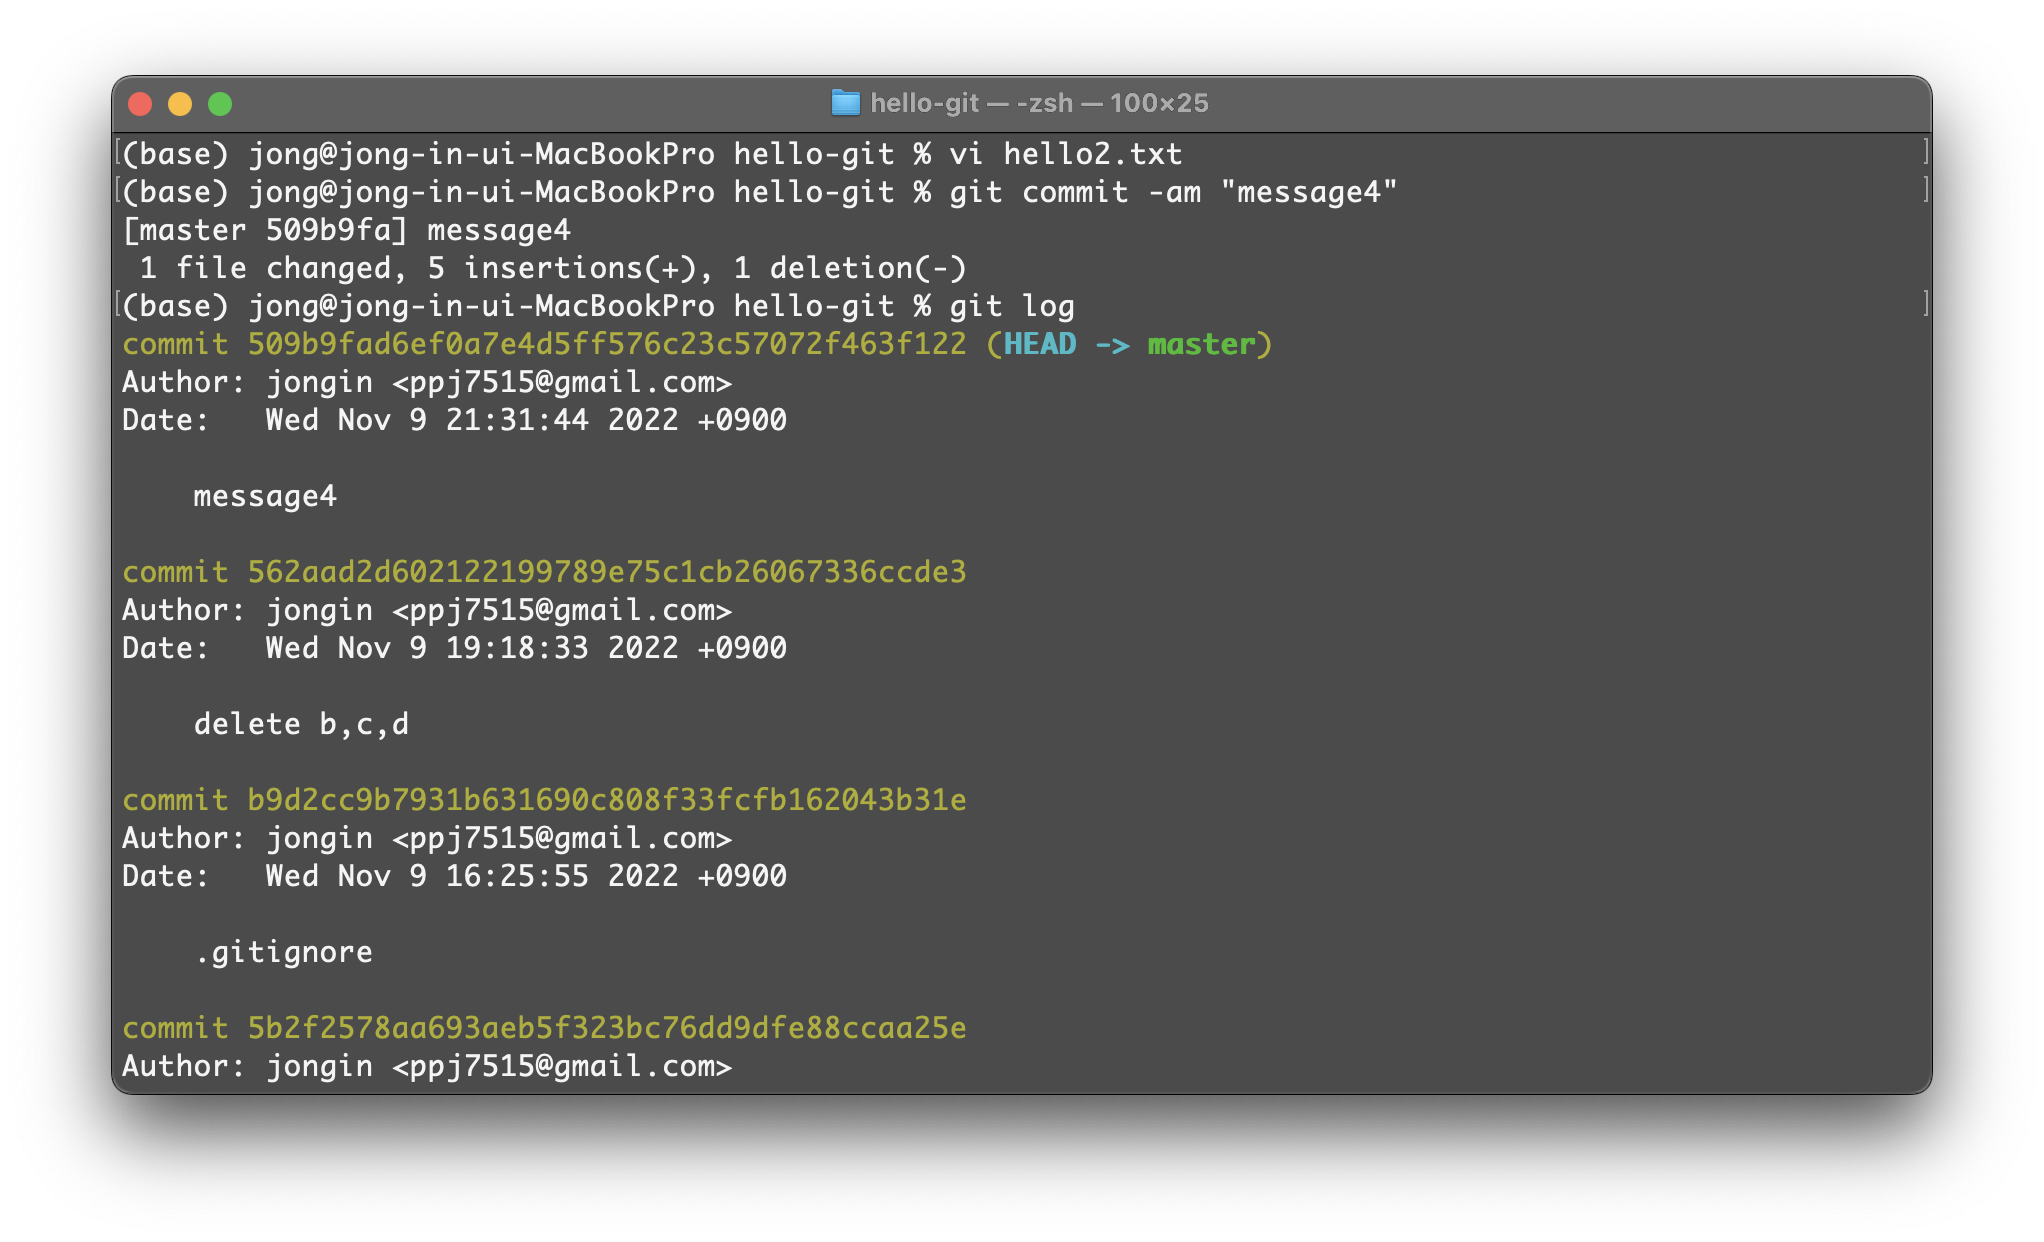Click the commit hash starting with 5b2f2578

click(606, 1028)
